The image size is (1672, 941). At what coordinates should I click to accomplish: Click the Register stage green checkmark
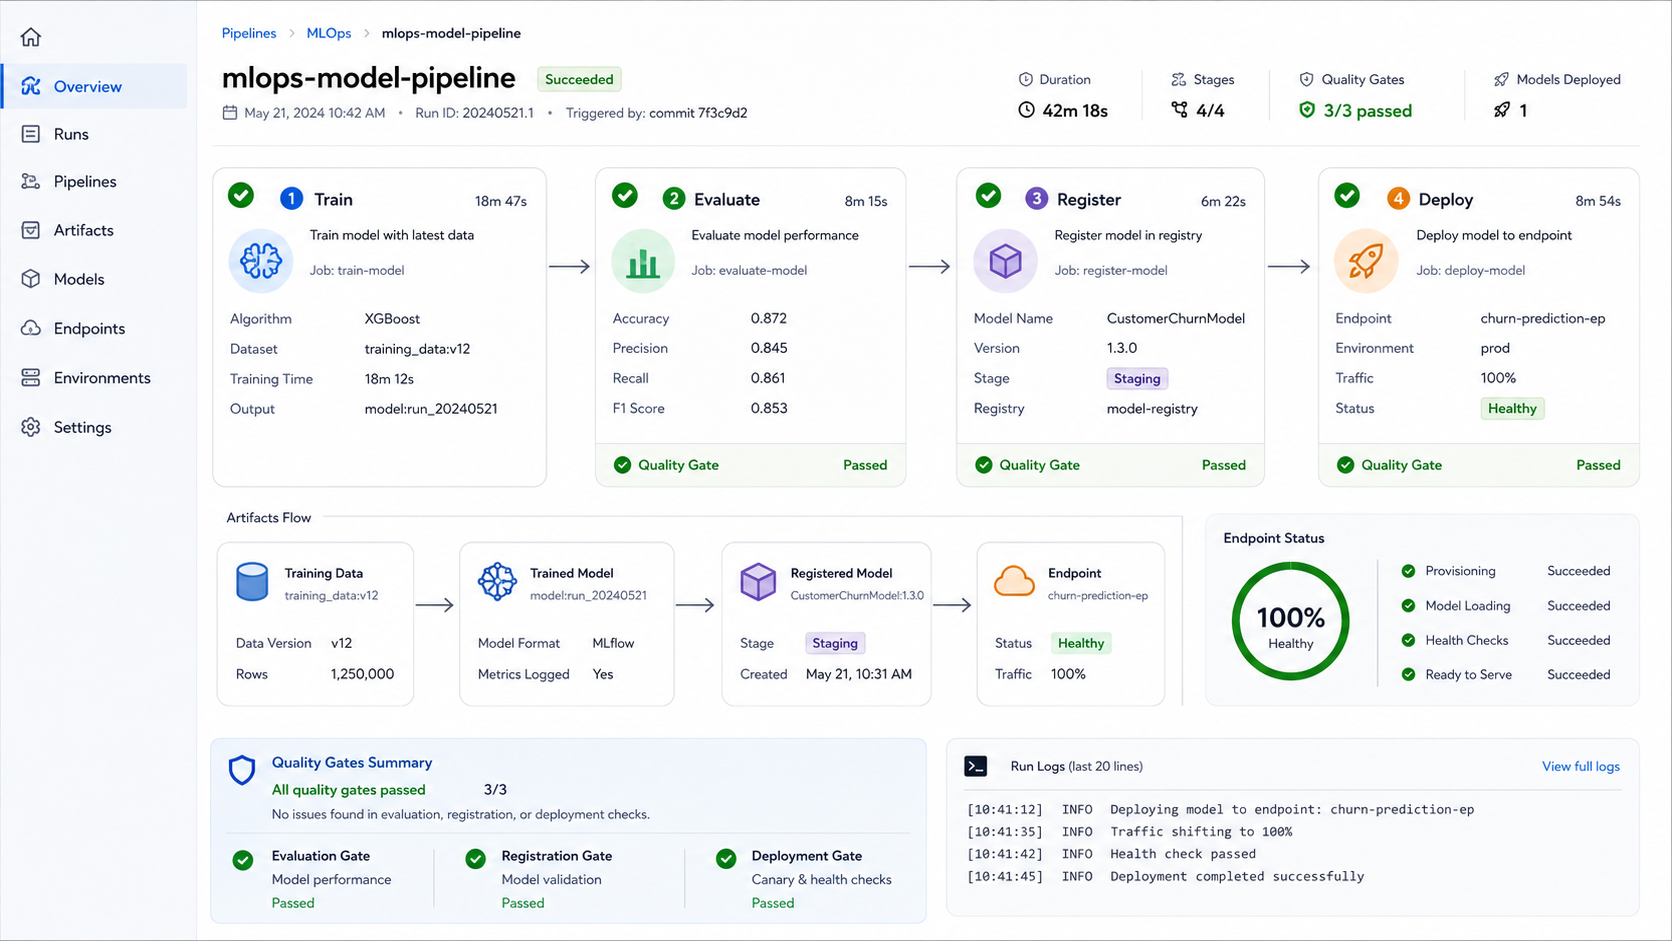click(x=988, y=195)
